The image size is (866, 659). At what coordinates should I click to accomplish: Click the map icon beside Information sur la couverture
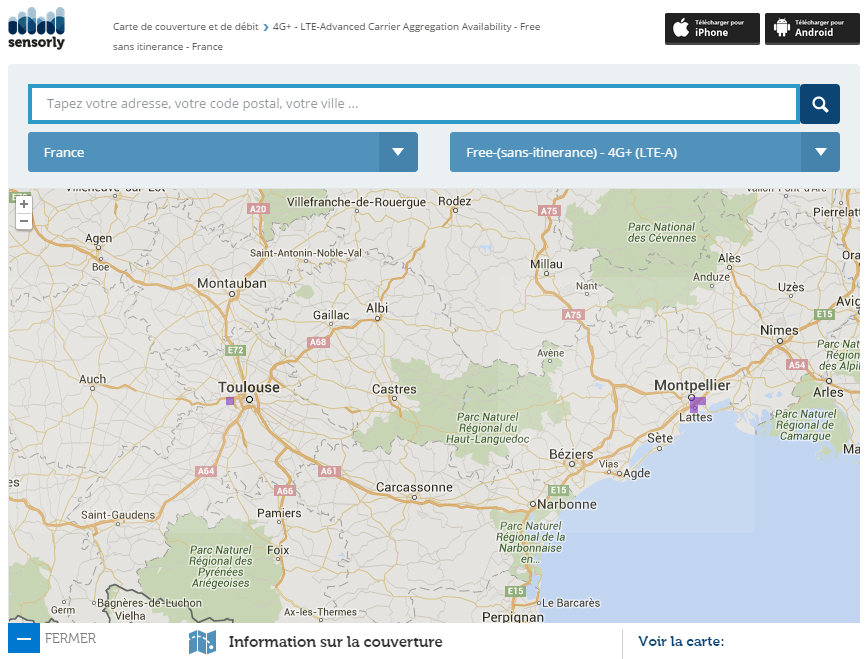203,642
